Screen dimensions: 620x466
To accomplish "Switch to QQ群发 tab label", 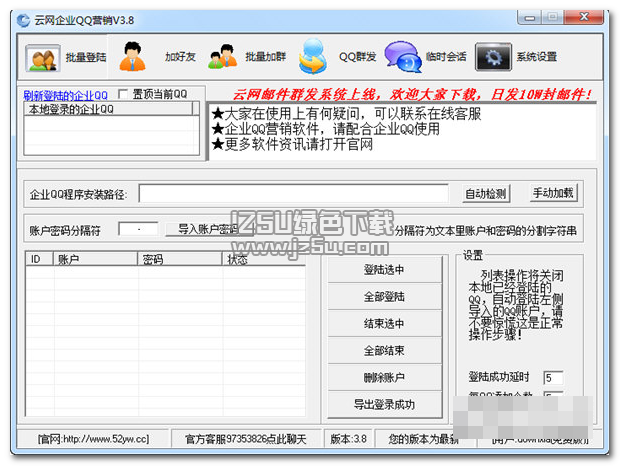I will pos(357,57).
